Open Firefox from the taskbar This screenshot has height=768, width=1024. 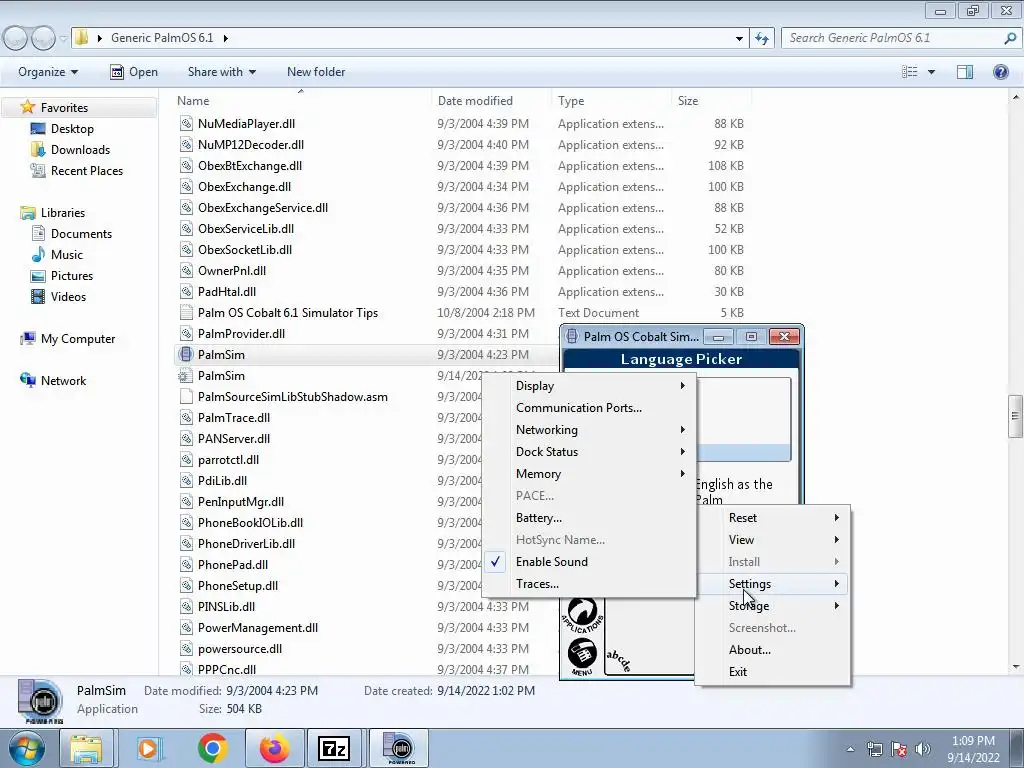(x=274, y=748)
